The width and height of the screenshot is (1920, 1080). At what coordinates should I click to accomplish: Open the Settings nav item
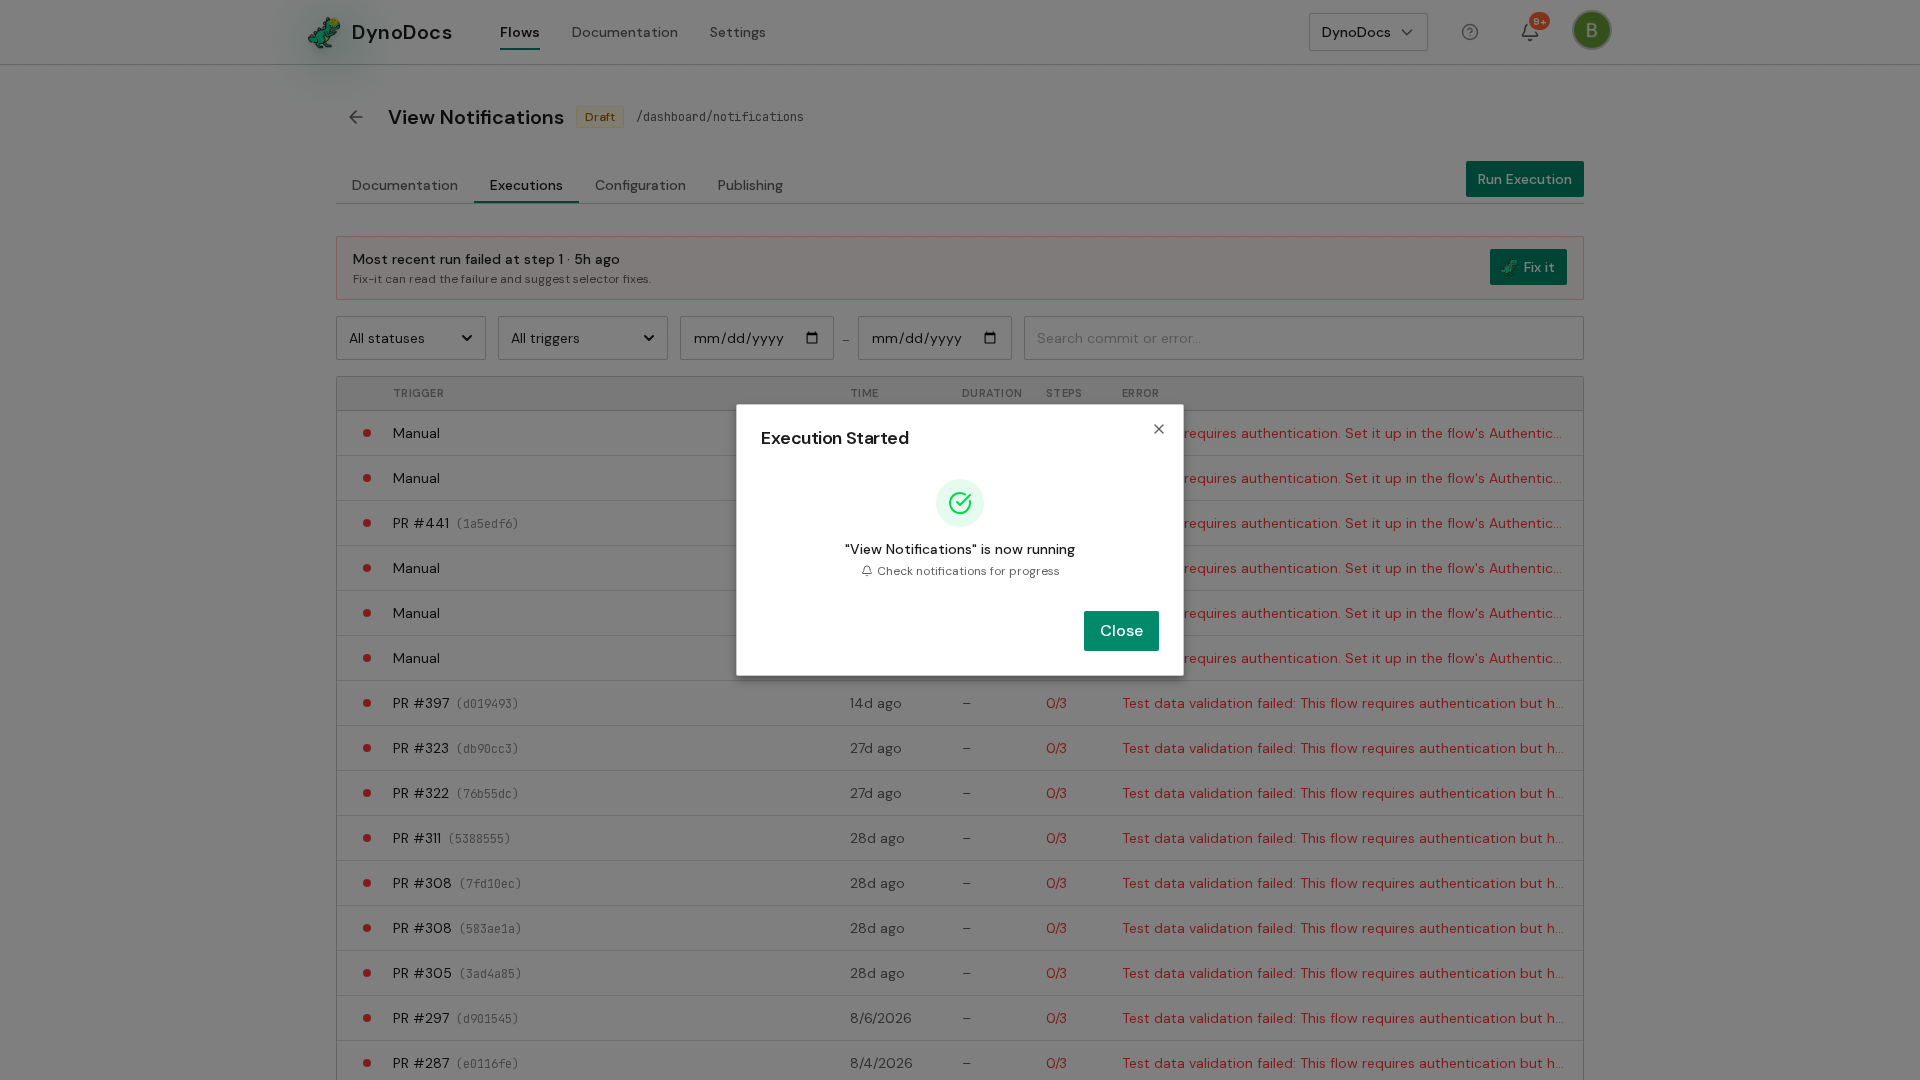738,32
